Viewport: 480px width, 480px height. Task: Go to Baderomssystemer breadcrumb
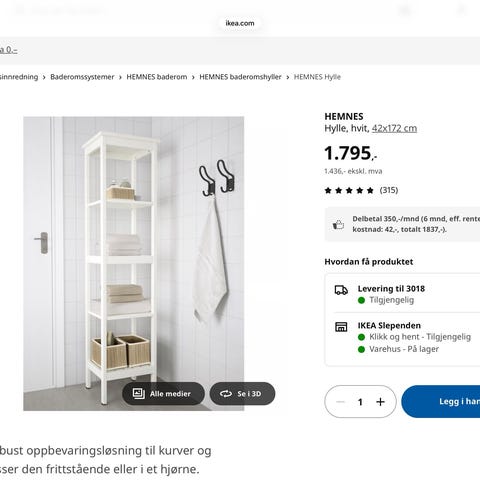82,77
